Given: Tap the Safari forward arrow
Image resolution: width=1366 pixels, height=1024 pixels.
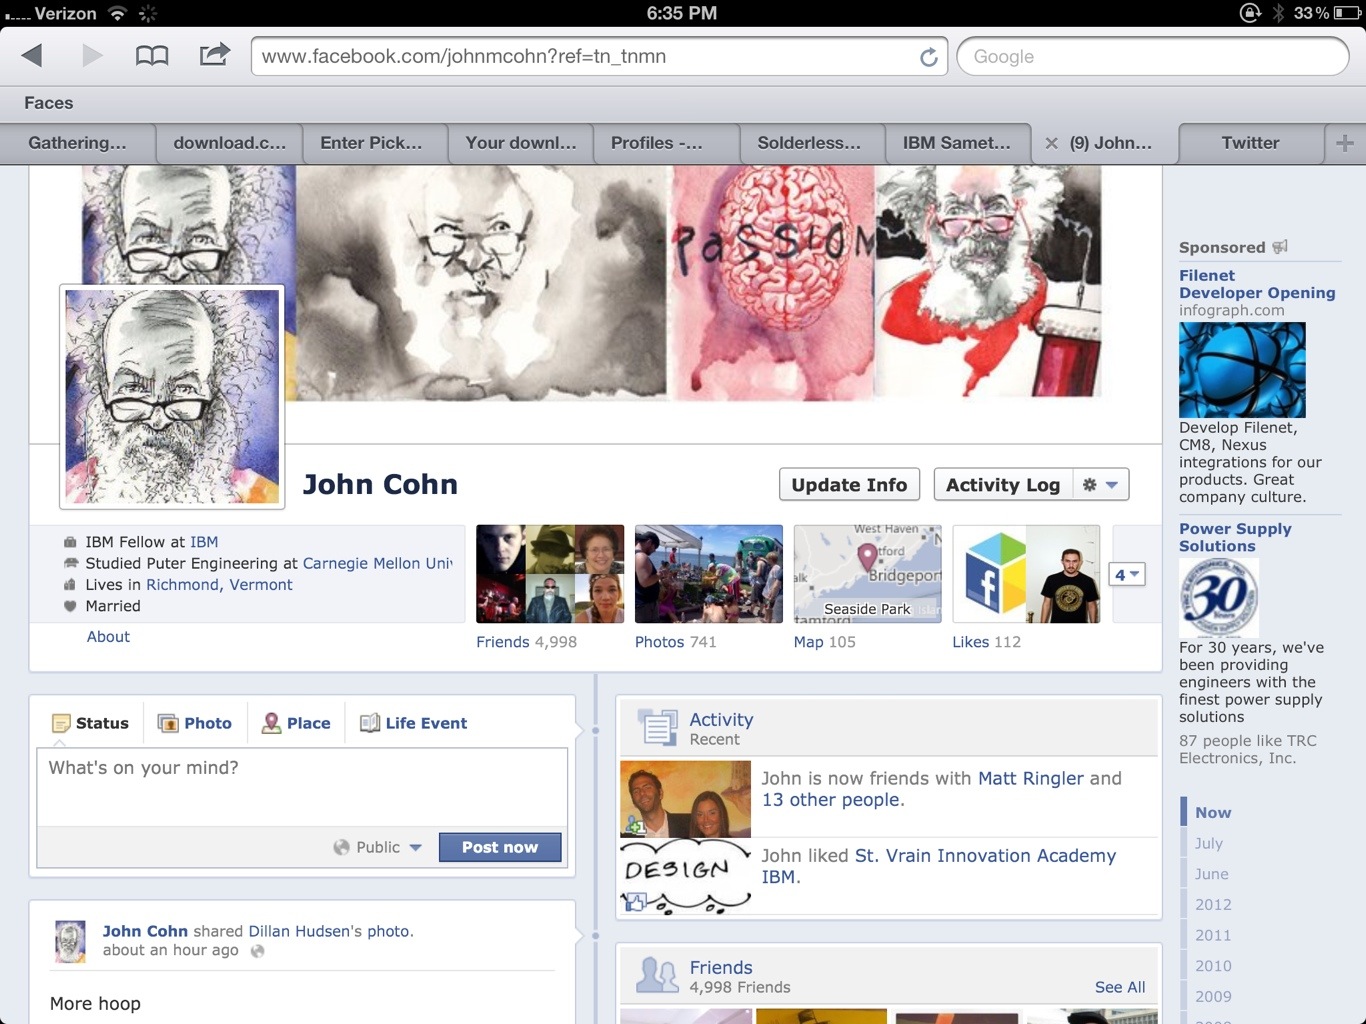Looking at the screenshot, I should pos(92,56).
